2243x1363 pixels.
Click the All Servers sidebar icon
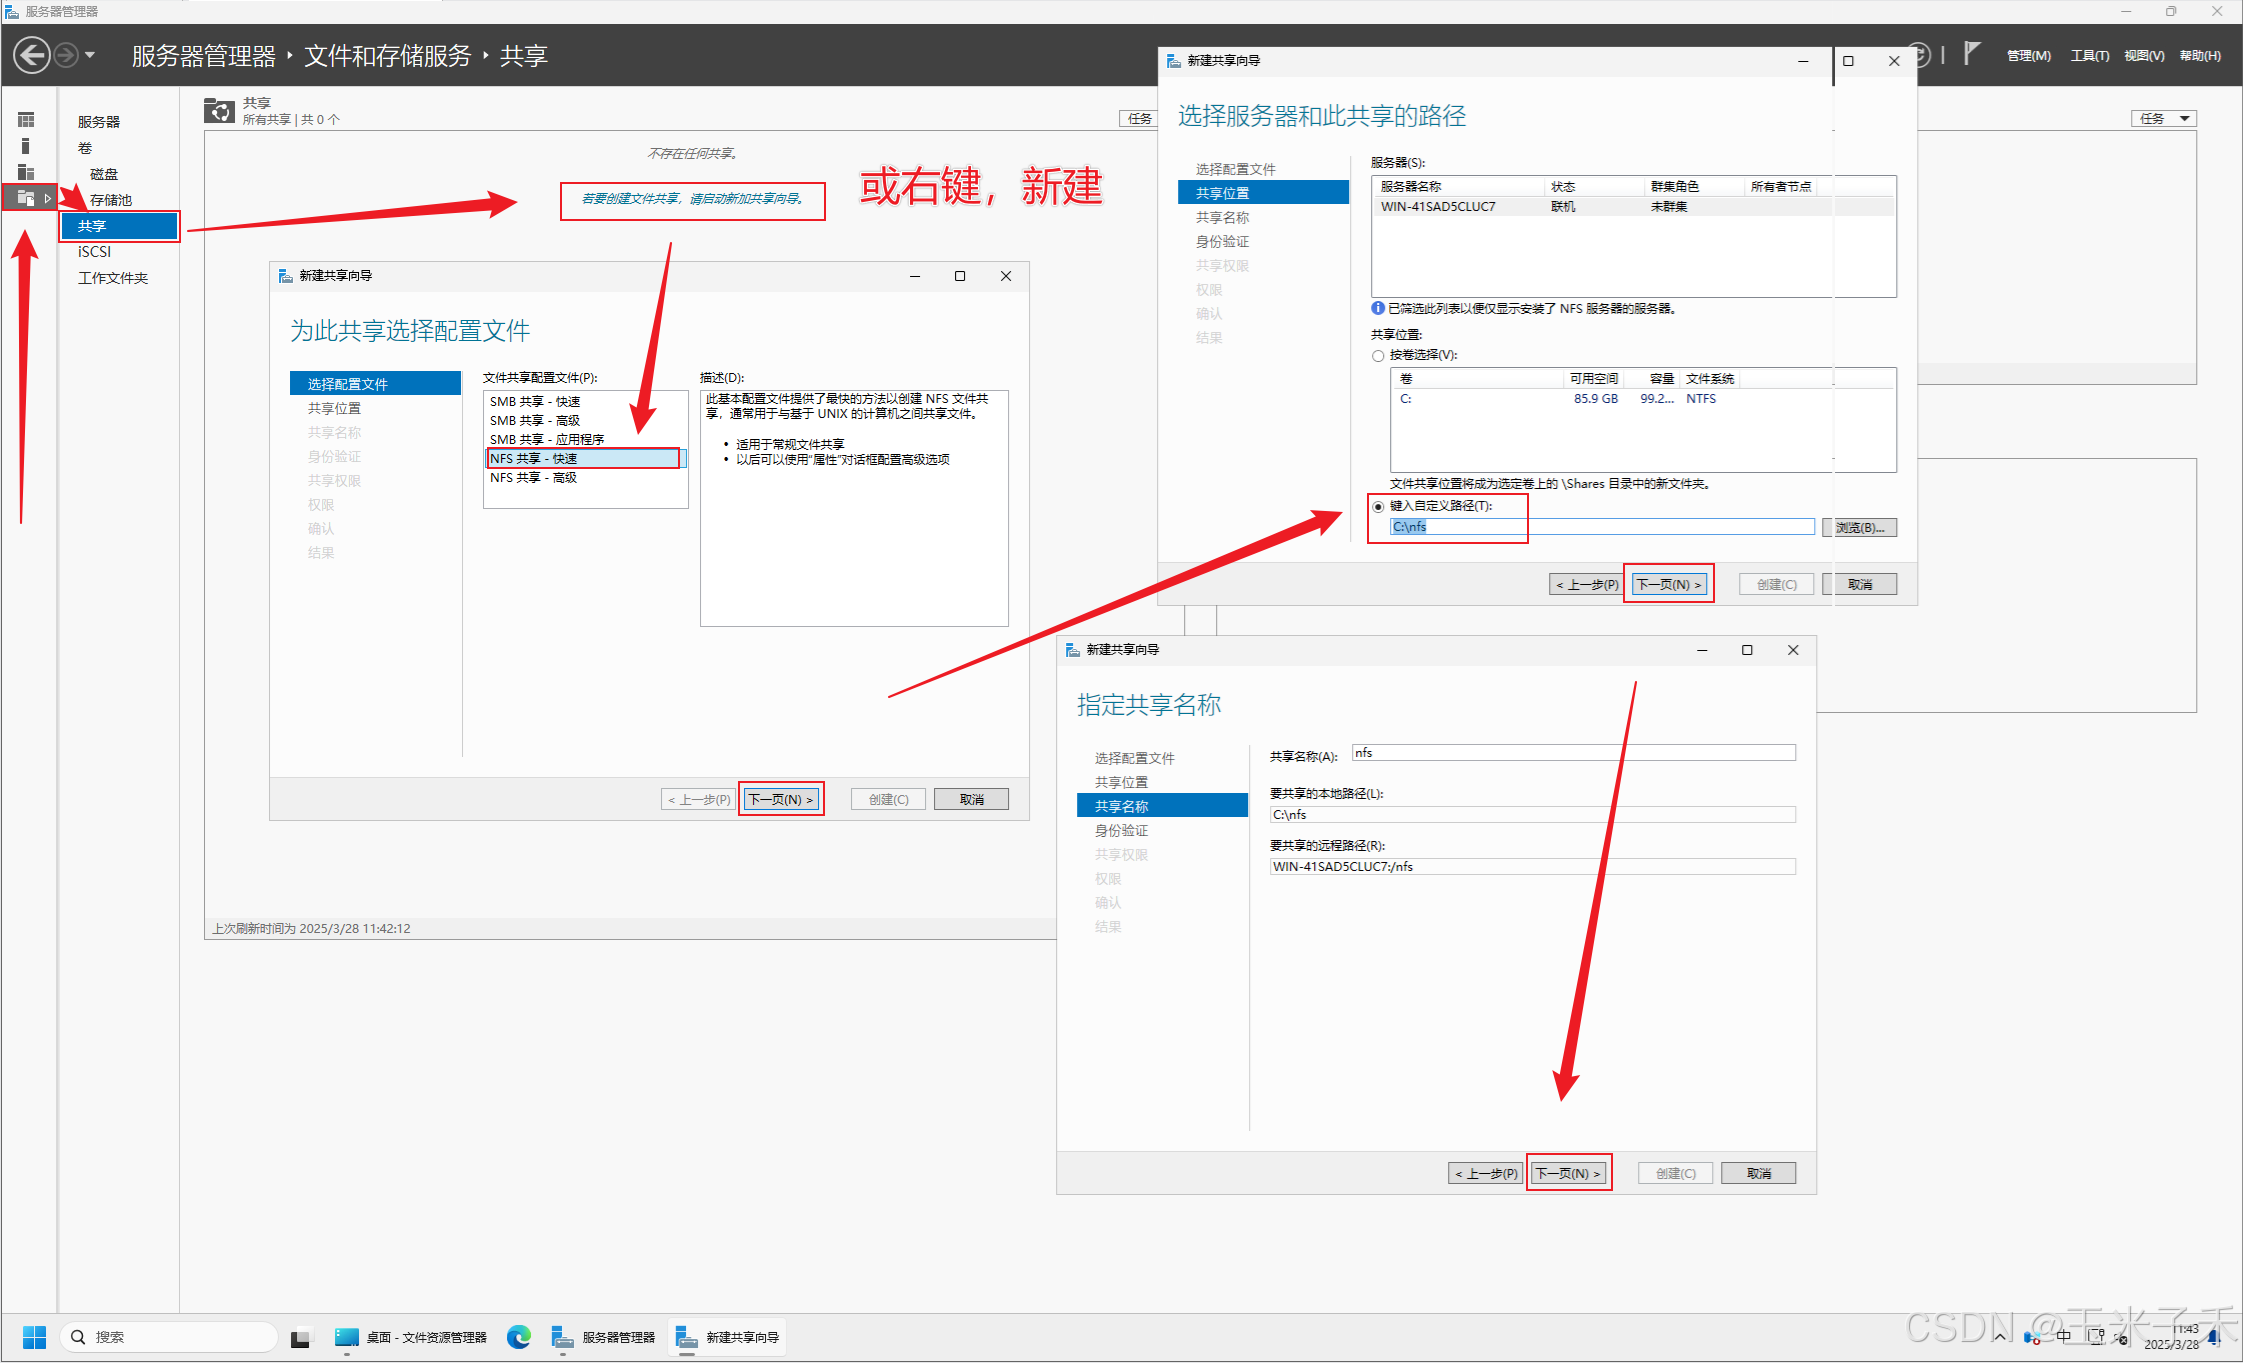[x=26, y=172]
